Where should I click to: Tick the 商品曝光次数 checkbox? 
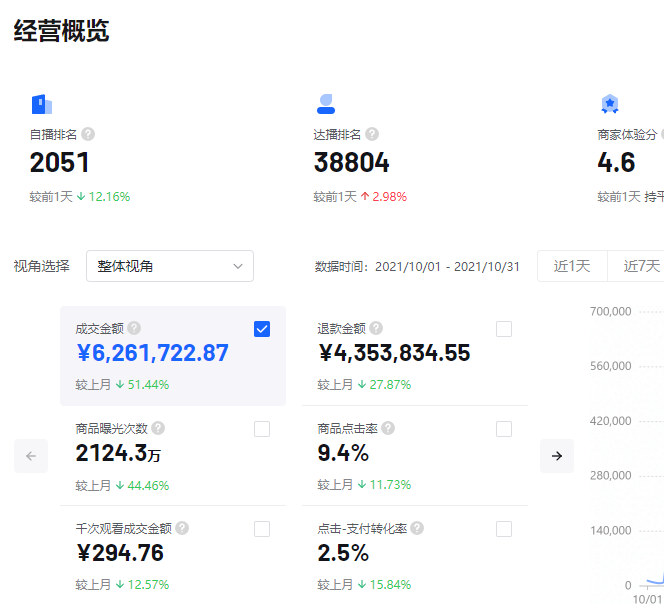coord(262,429)
